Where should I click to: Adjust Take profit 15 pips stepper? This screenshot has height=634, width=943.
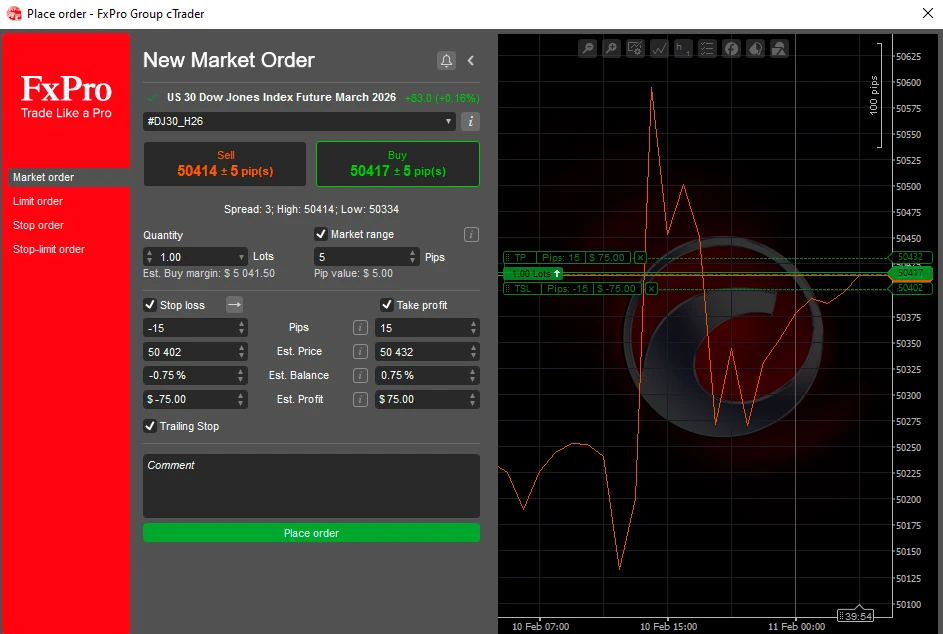coord(473,328)
